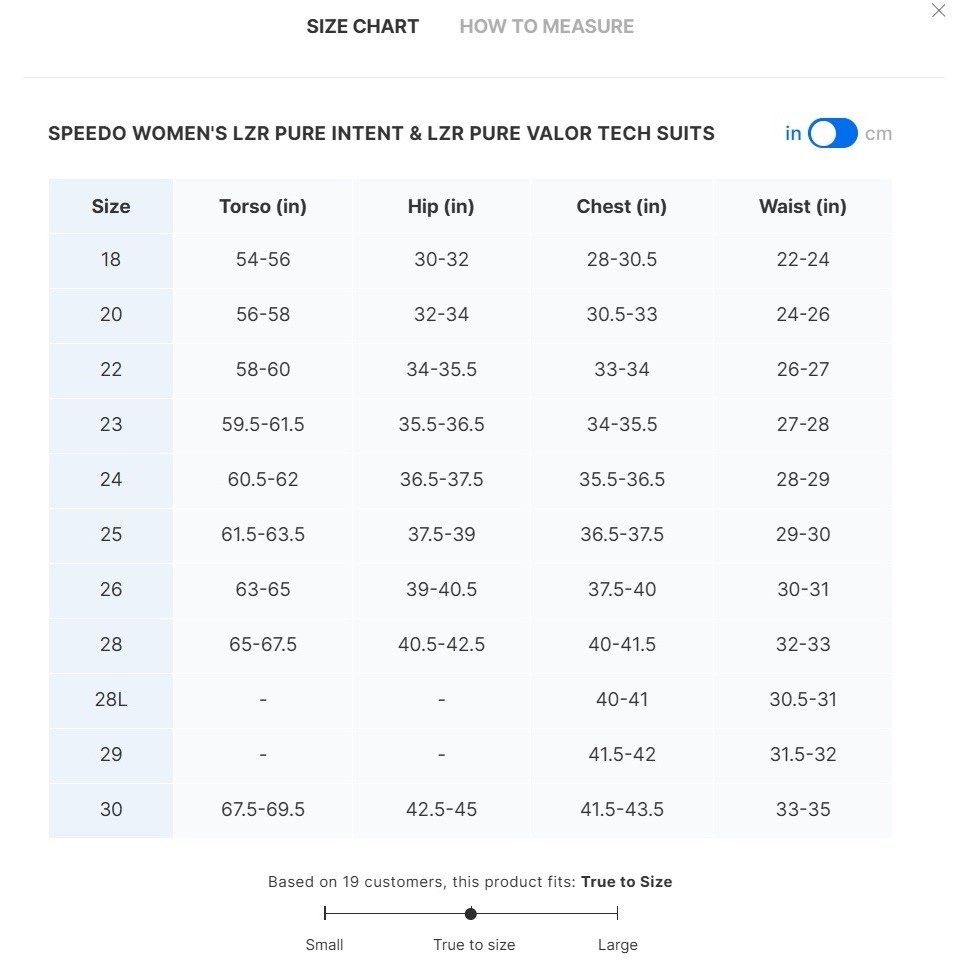Select the size 28L row label
The height and width of the screenshot is (969, 969).
click(x=111, y=700)
